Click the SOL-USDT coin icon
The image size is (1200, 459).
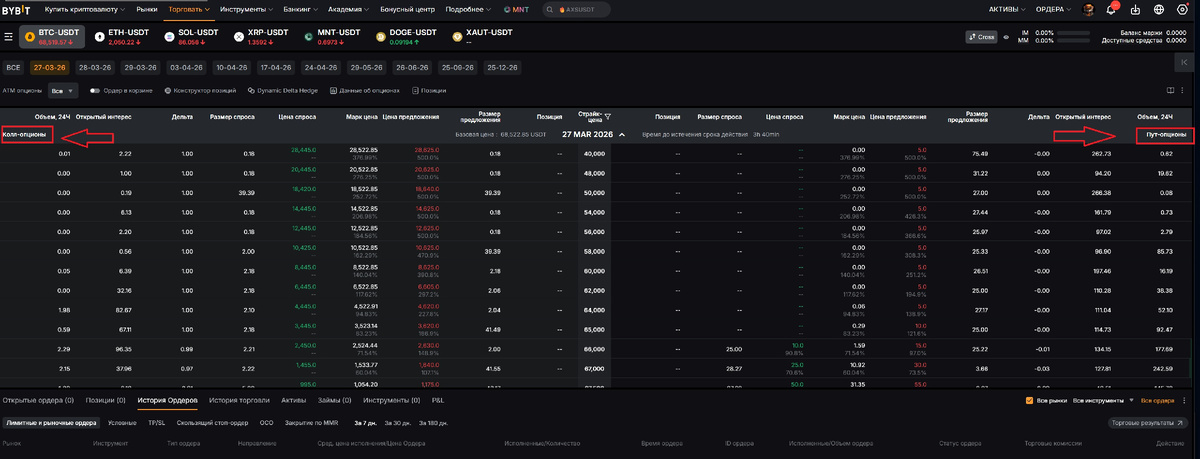coord(169,36)
